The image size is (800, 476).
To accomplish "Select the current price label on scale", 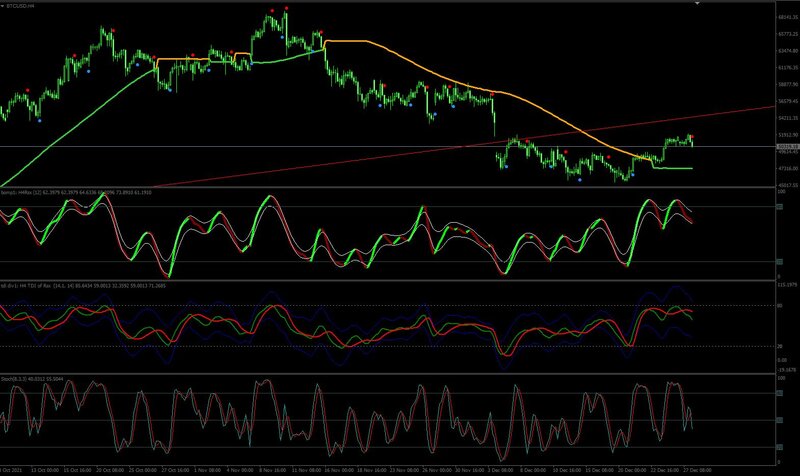I will 787,147.
